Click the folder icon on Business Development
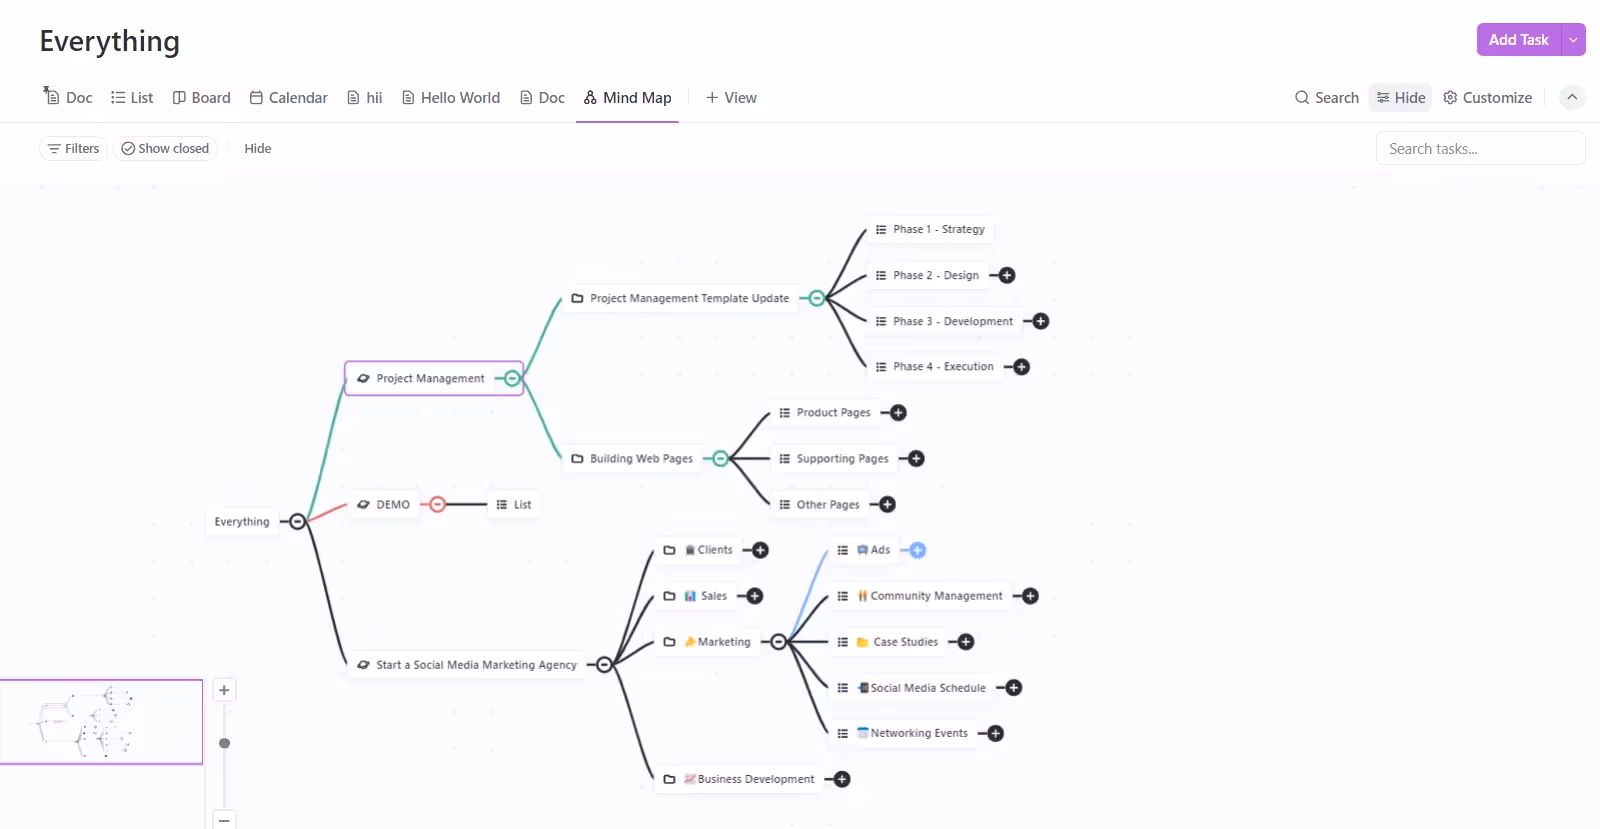The image size is (1600, 829). click(x=672, y=778)
